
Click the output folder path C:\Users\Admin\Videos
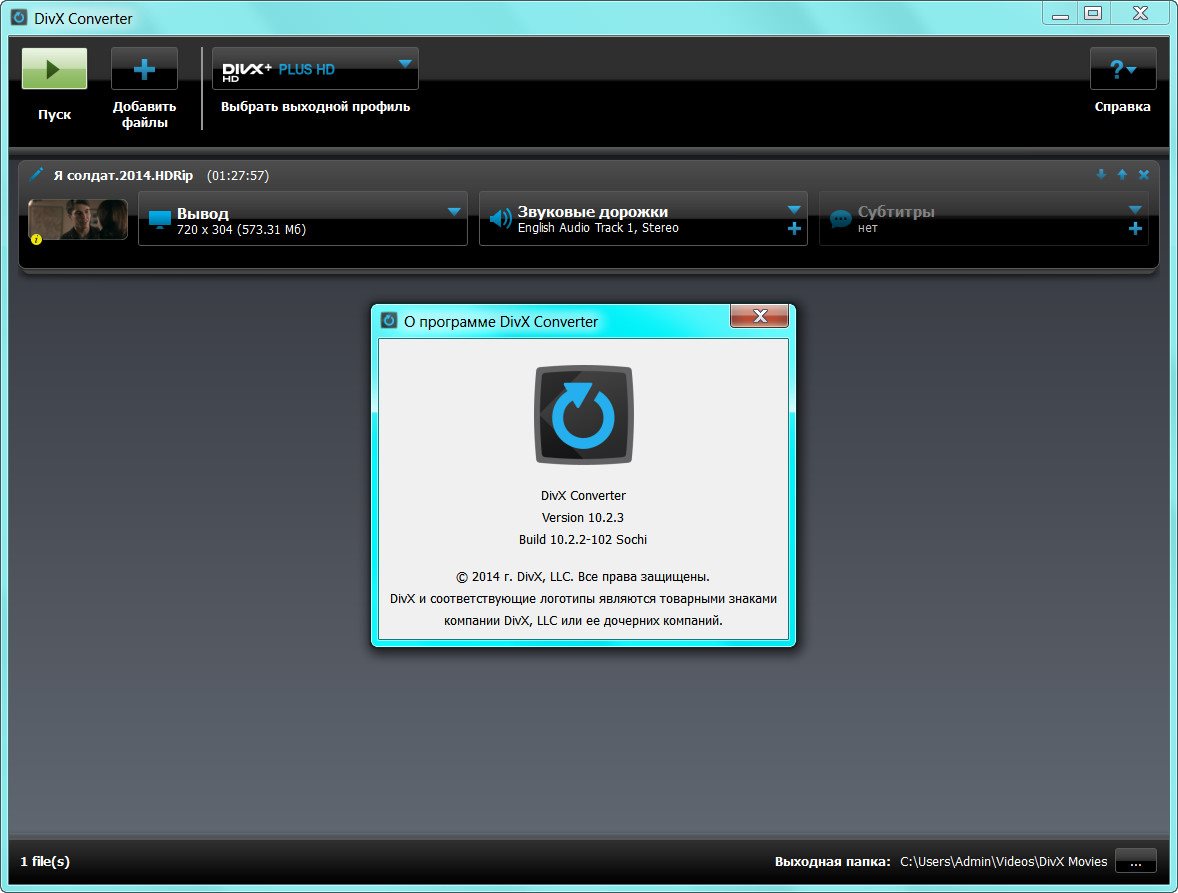pyautogui.click(x=1003, y=861)
